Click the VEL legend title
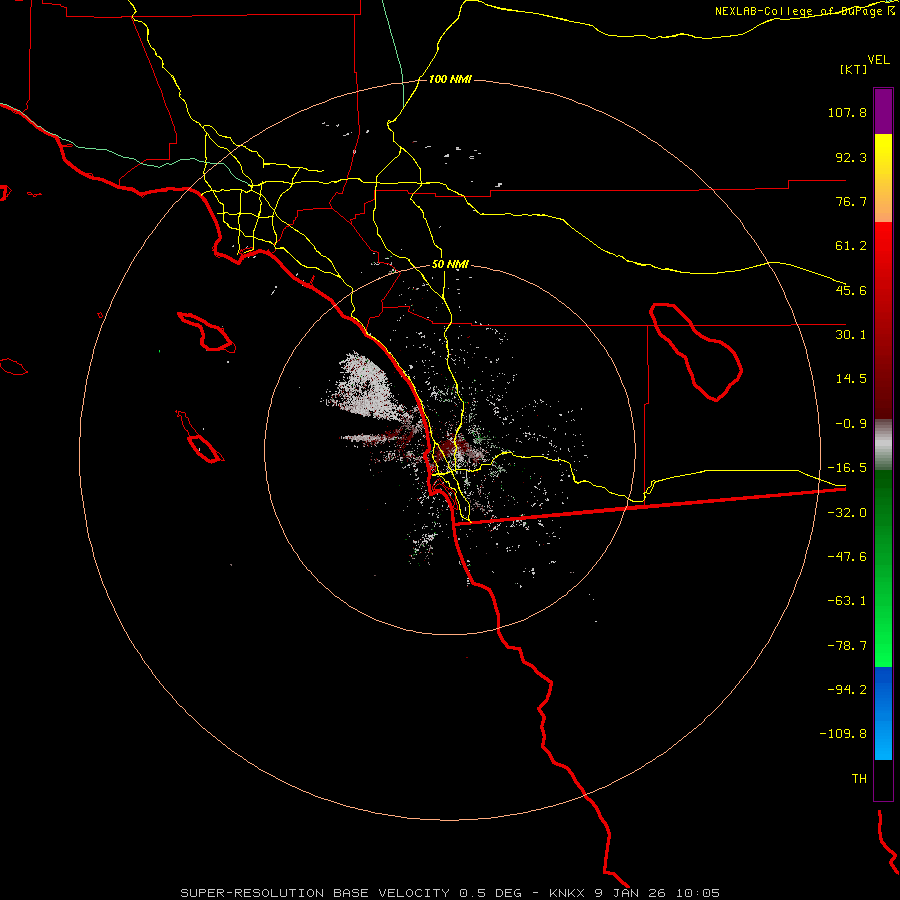Viewport: 900px width, 900px height. pos(878,59)
